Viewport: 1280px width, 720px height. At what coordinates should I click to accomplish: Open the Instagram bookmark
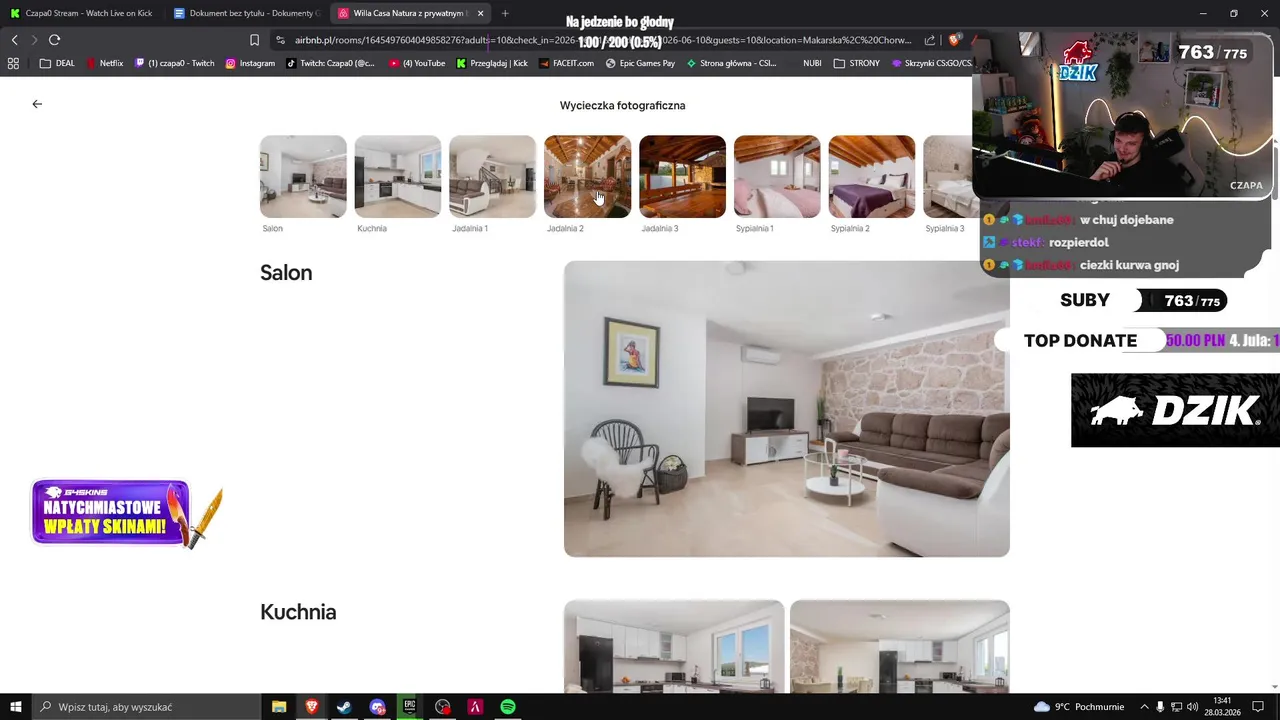250,63
